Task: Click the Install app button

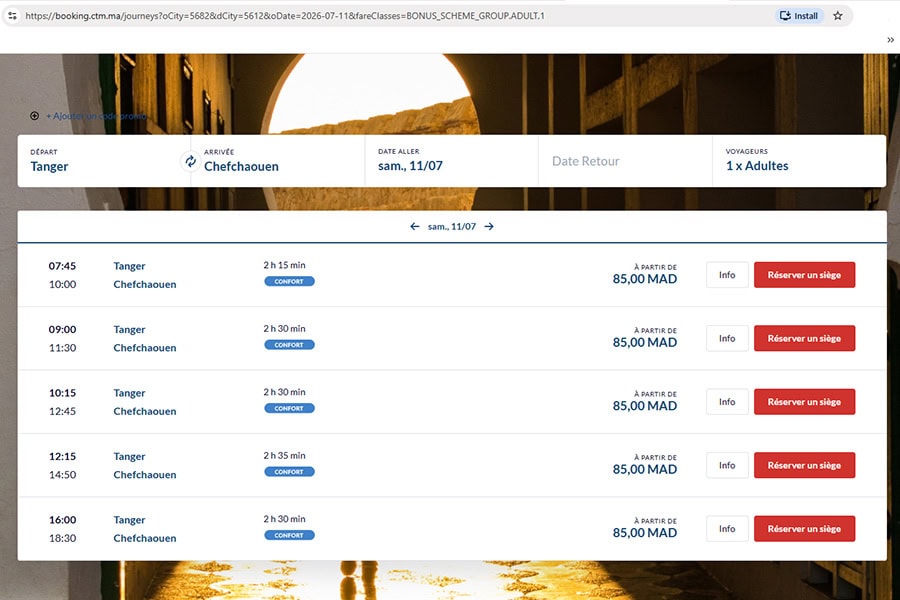Action: tap(799, 16)
